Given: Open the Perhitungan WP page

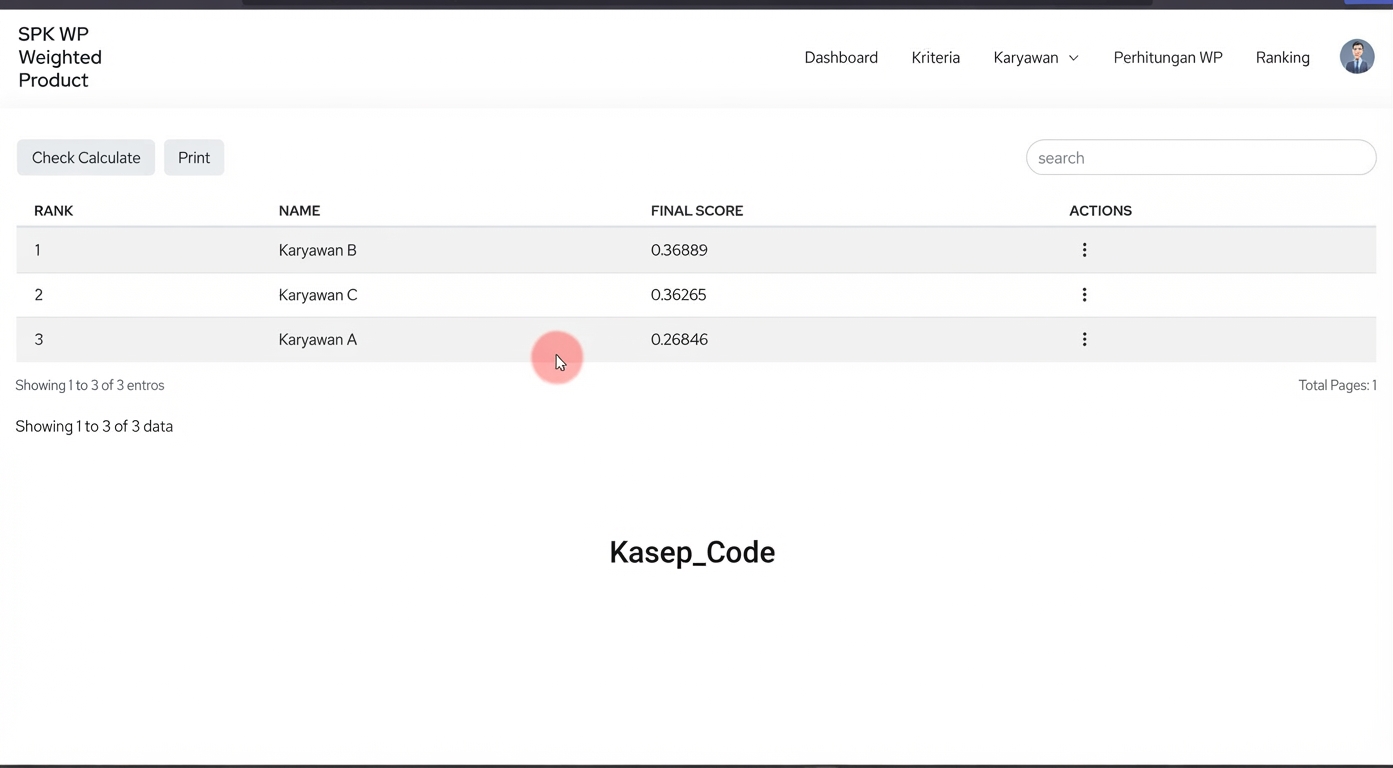Looking at the screenshot, I should 1168,58.
